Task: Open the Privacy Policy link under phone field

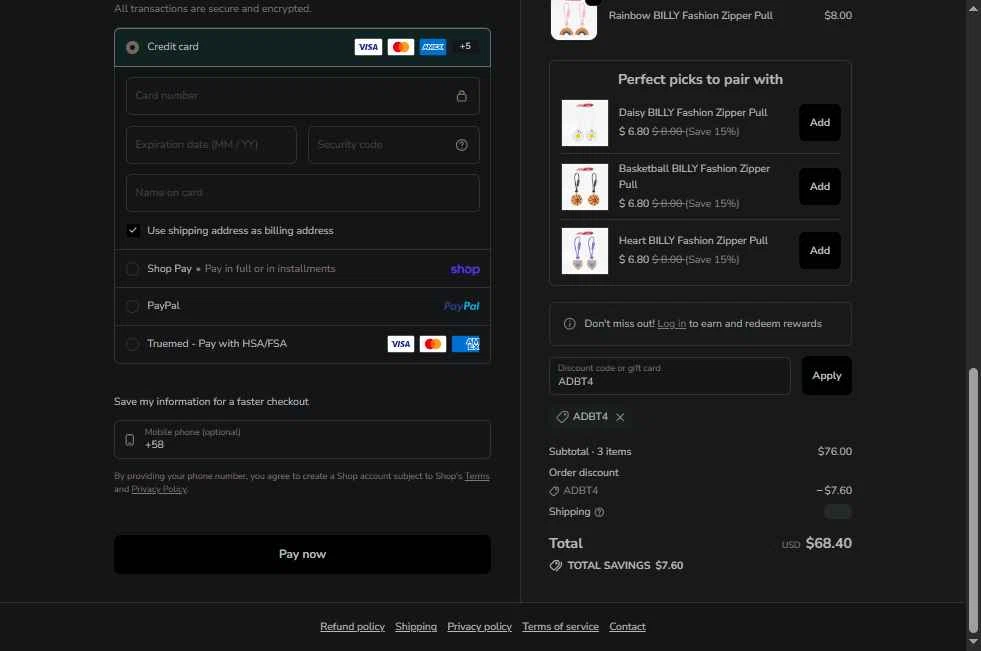Action: (x=159, y=489)
